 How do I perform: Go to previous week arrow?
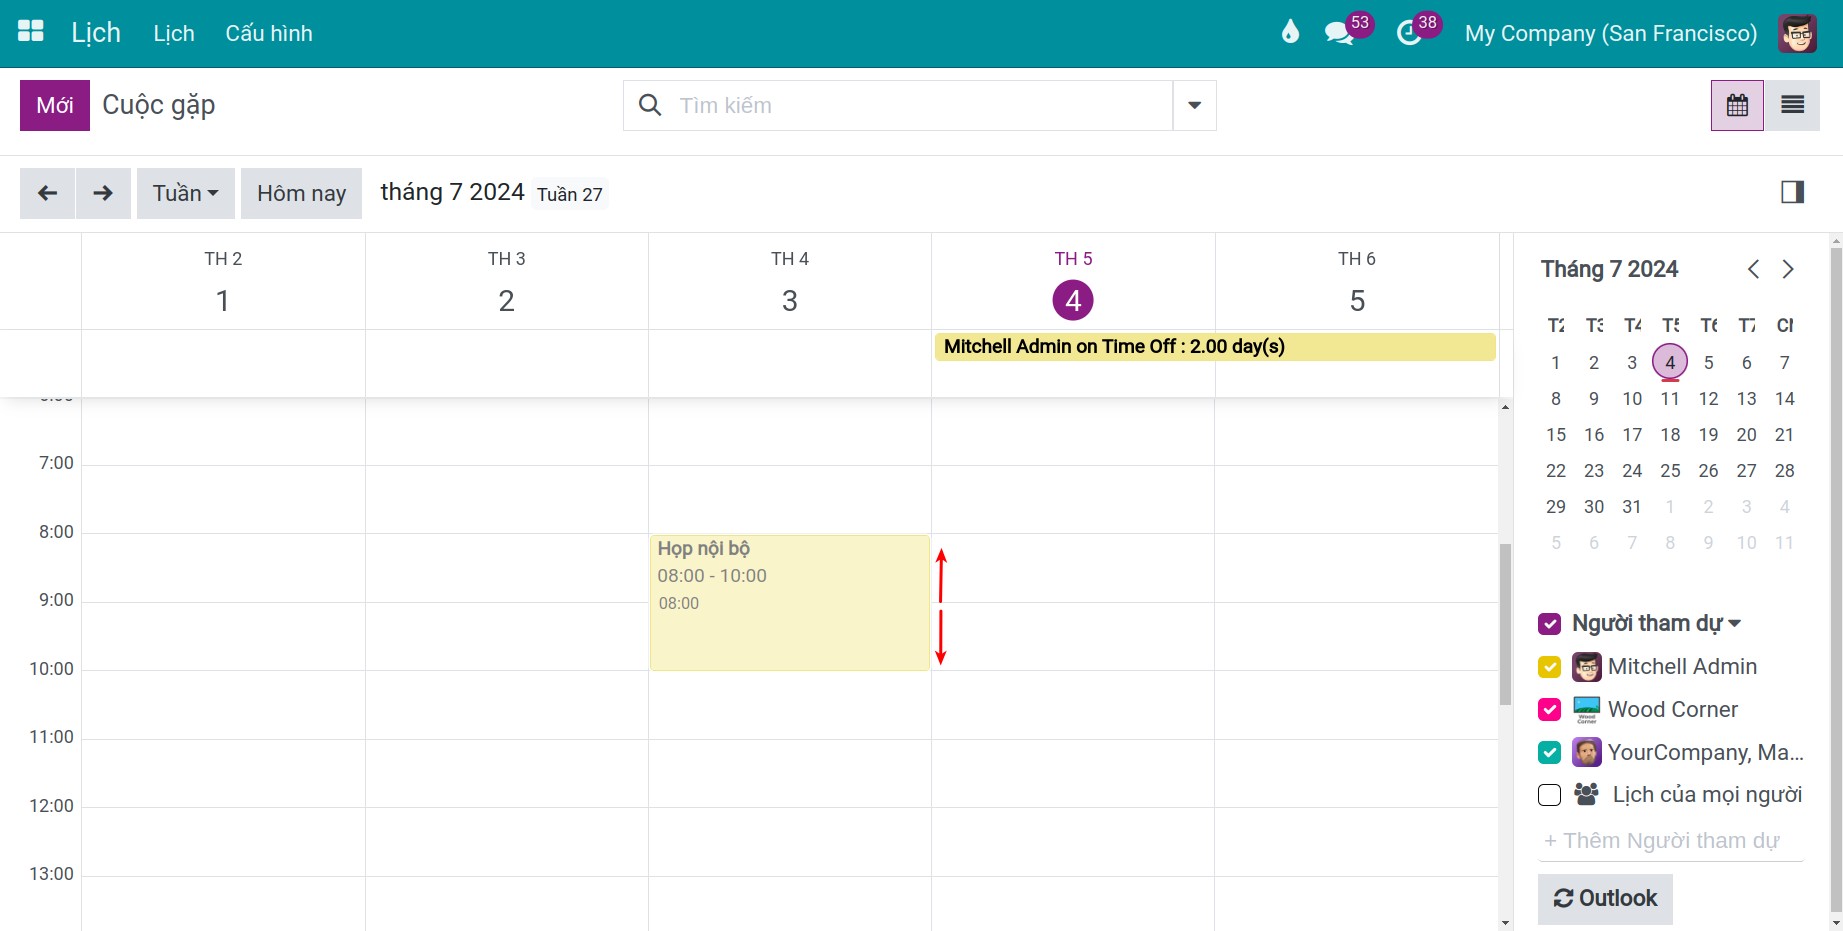pos(47,193)
